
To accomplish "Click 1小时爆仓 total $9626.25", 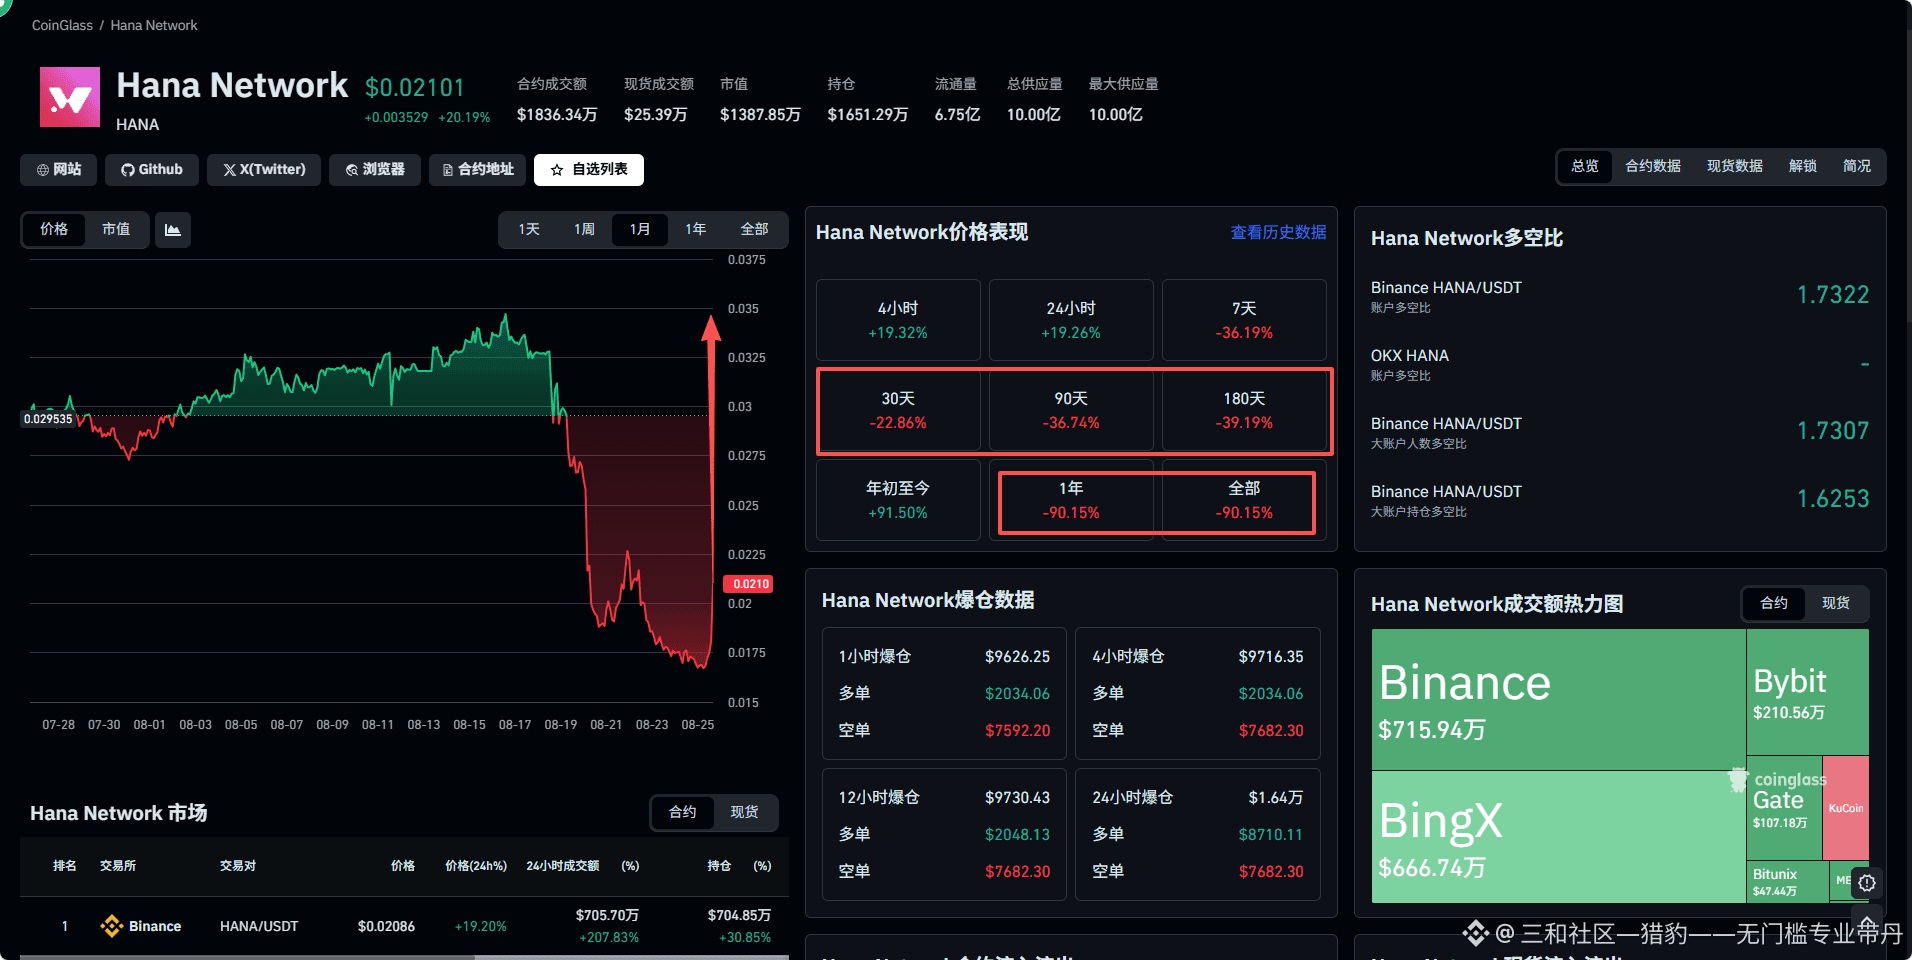I will point(1017,657).
